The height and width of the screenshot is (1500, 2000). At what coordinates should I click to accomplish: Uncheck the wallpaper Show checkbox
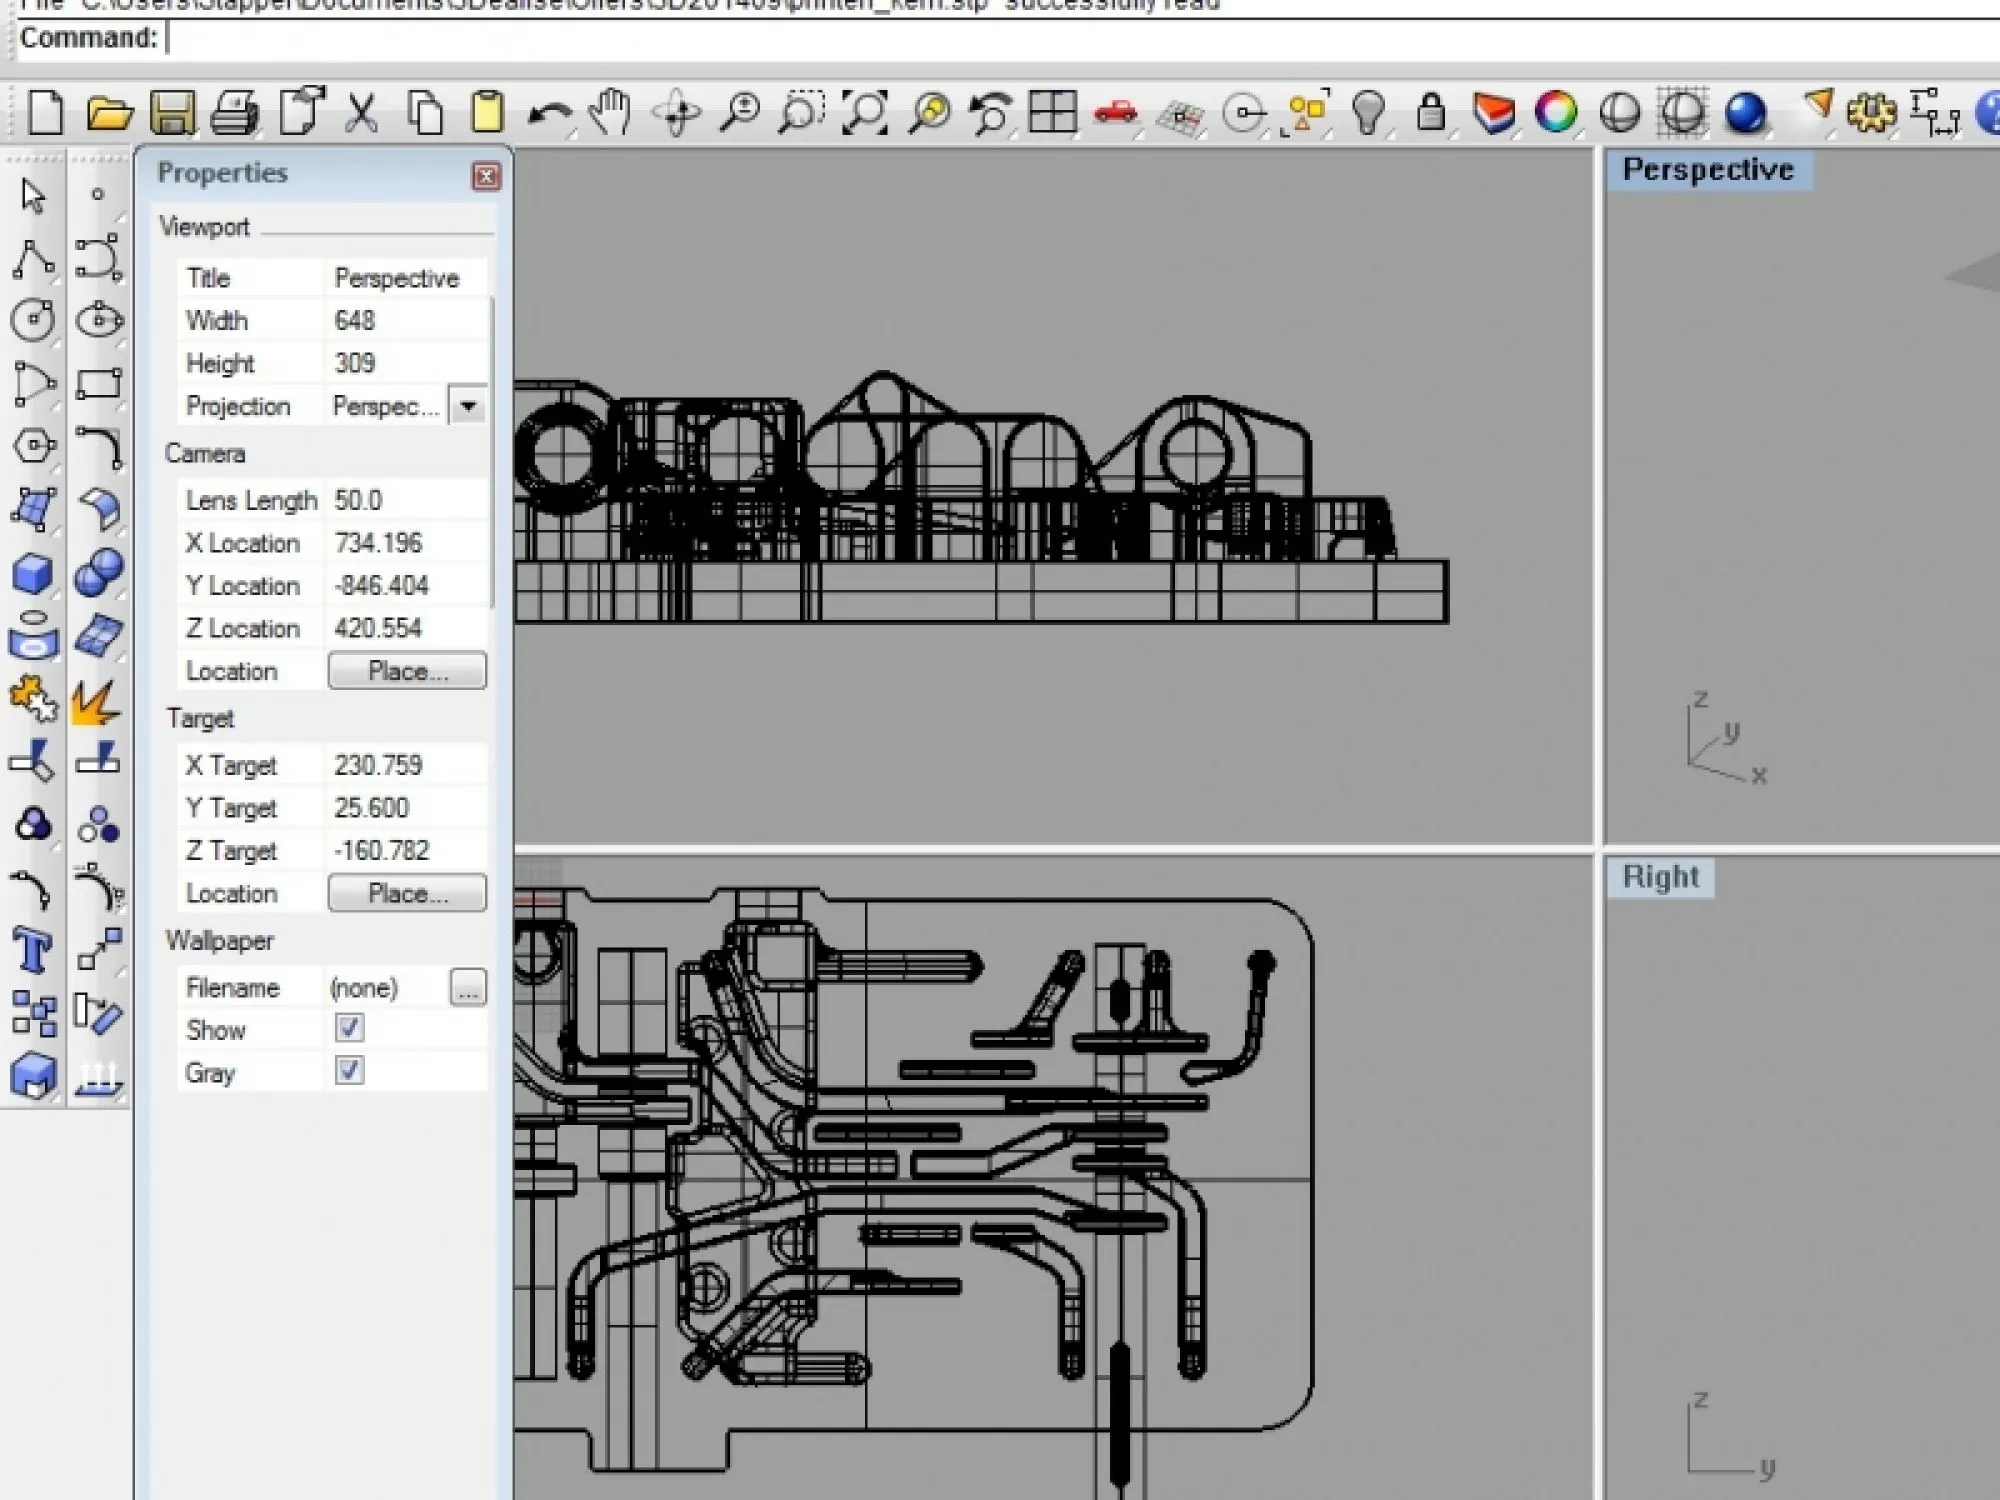[348, 1028]
